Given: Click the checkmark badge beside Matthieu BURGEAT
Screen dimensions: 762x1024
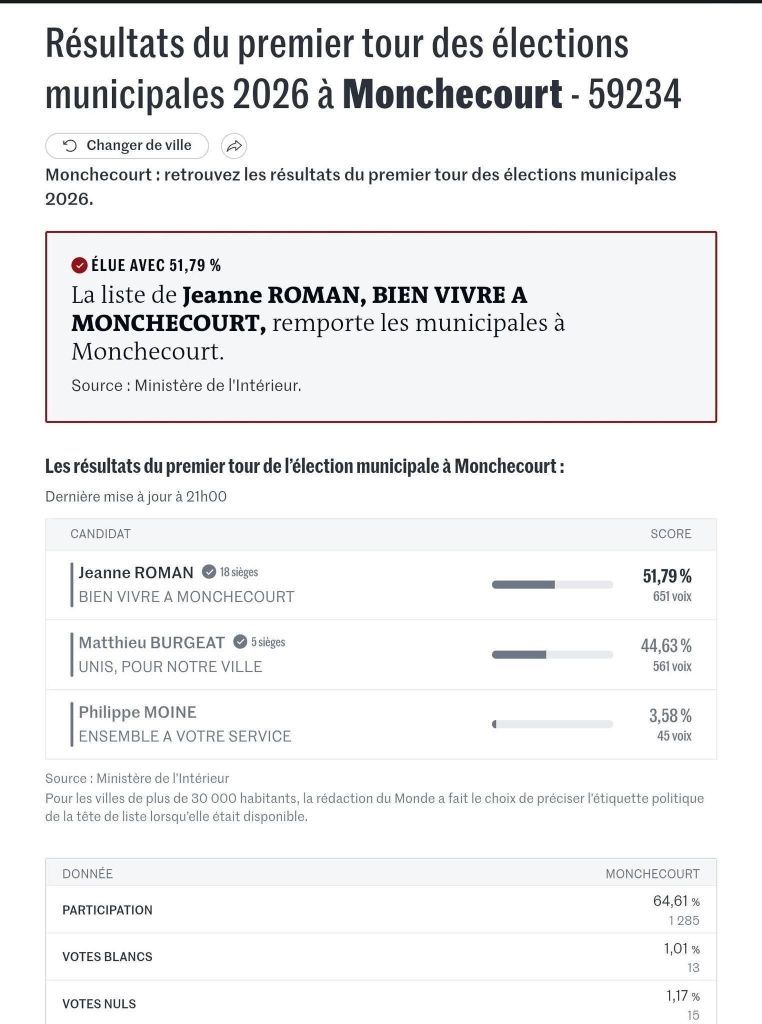Looking at the screenshot, I should [240, 642].
